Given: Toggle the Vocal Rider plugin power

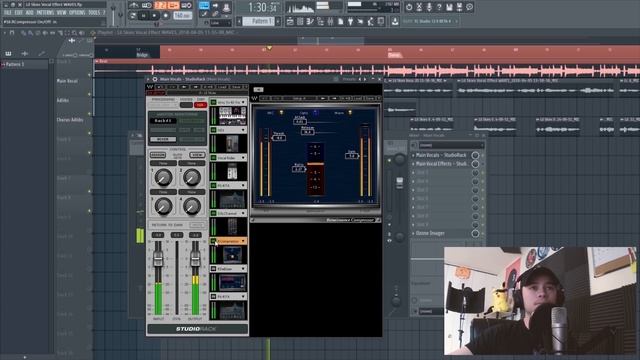Looking at the screenshot, I should (x=213, y=158).
